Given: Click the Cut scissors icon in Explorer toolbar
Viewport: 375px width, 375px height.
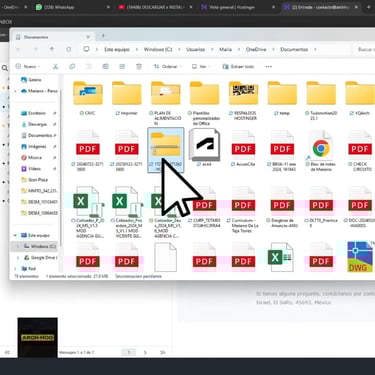Looking at the screenshot, I should pos(55,67).
